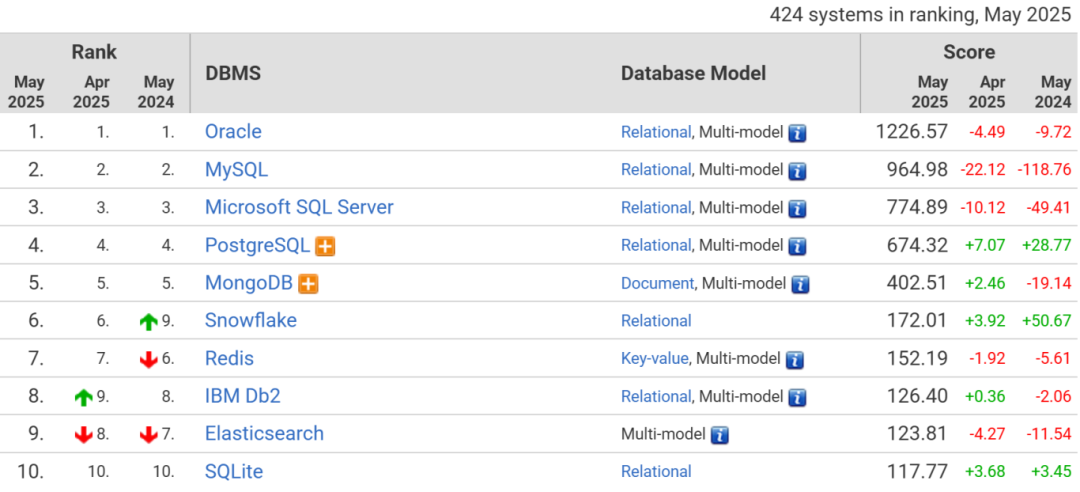Click orange plus icon beside PostgreSQL
This screenshot has width=1080, height=492.
tap(325, 246)
